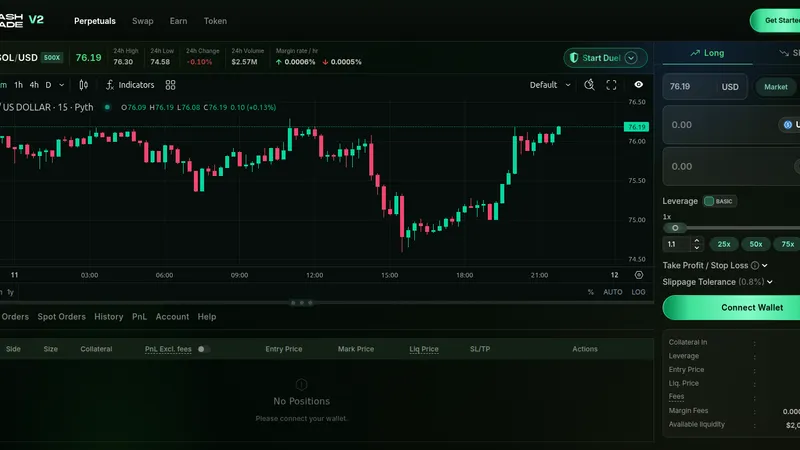
Task: Click the panel resize handle dots
Action: tap(302, 303)
